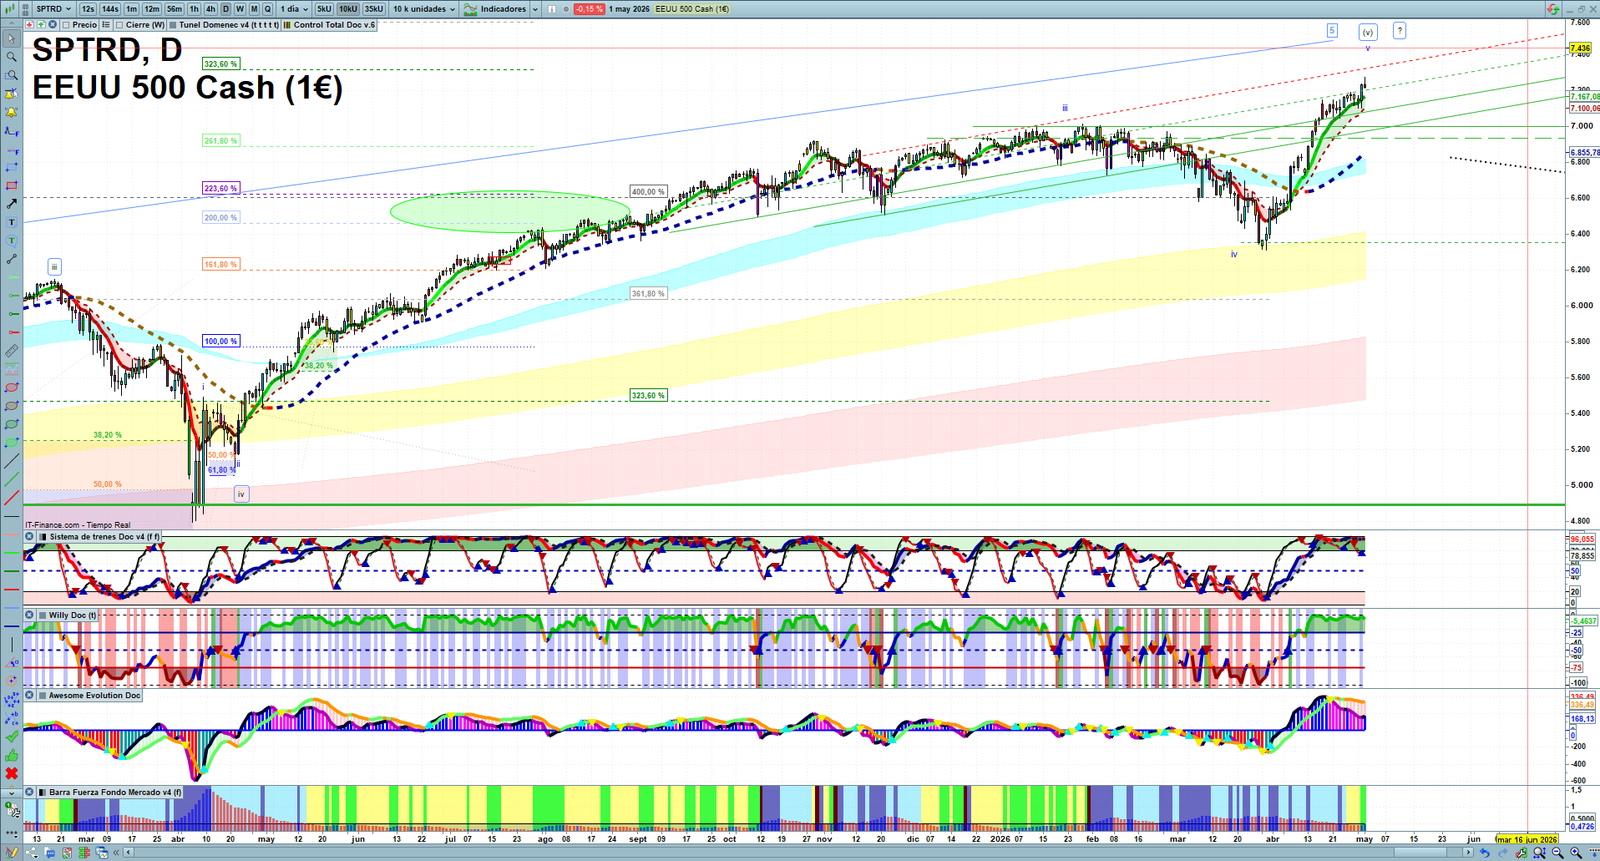This screenshot has height=861, width=1600.
Task: Toggle the Precio checkbox
Action: [66, 25]
